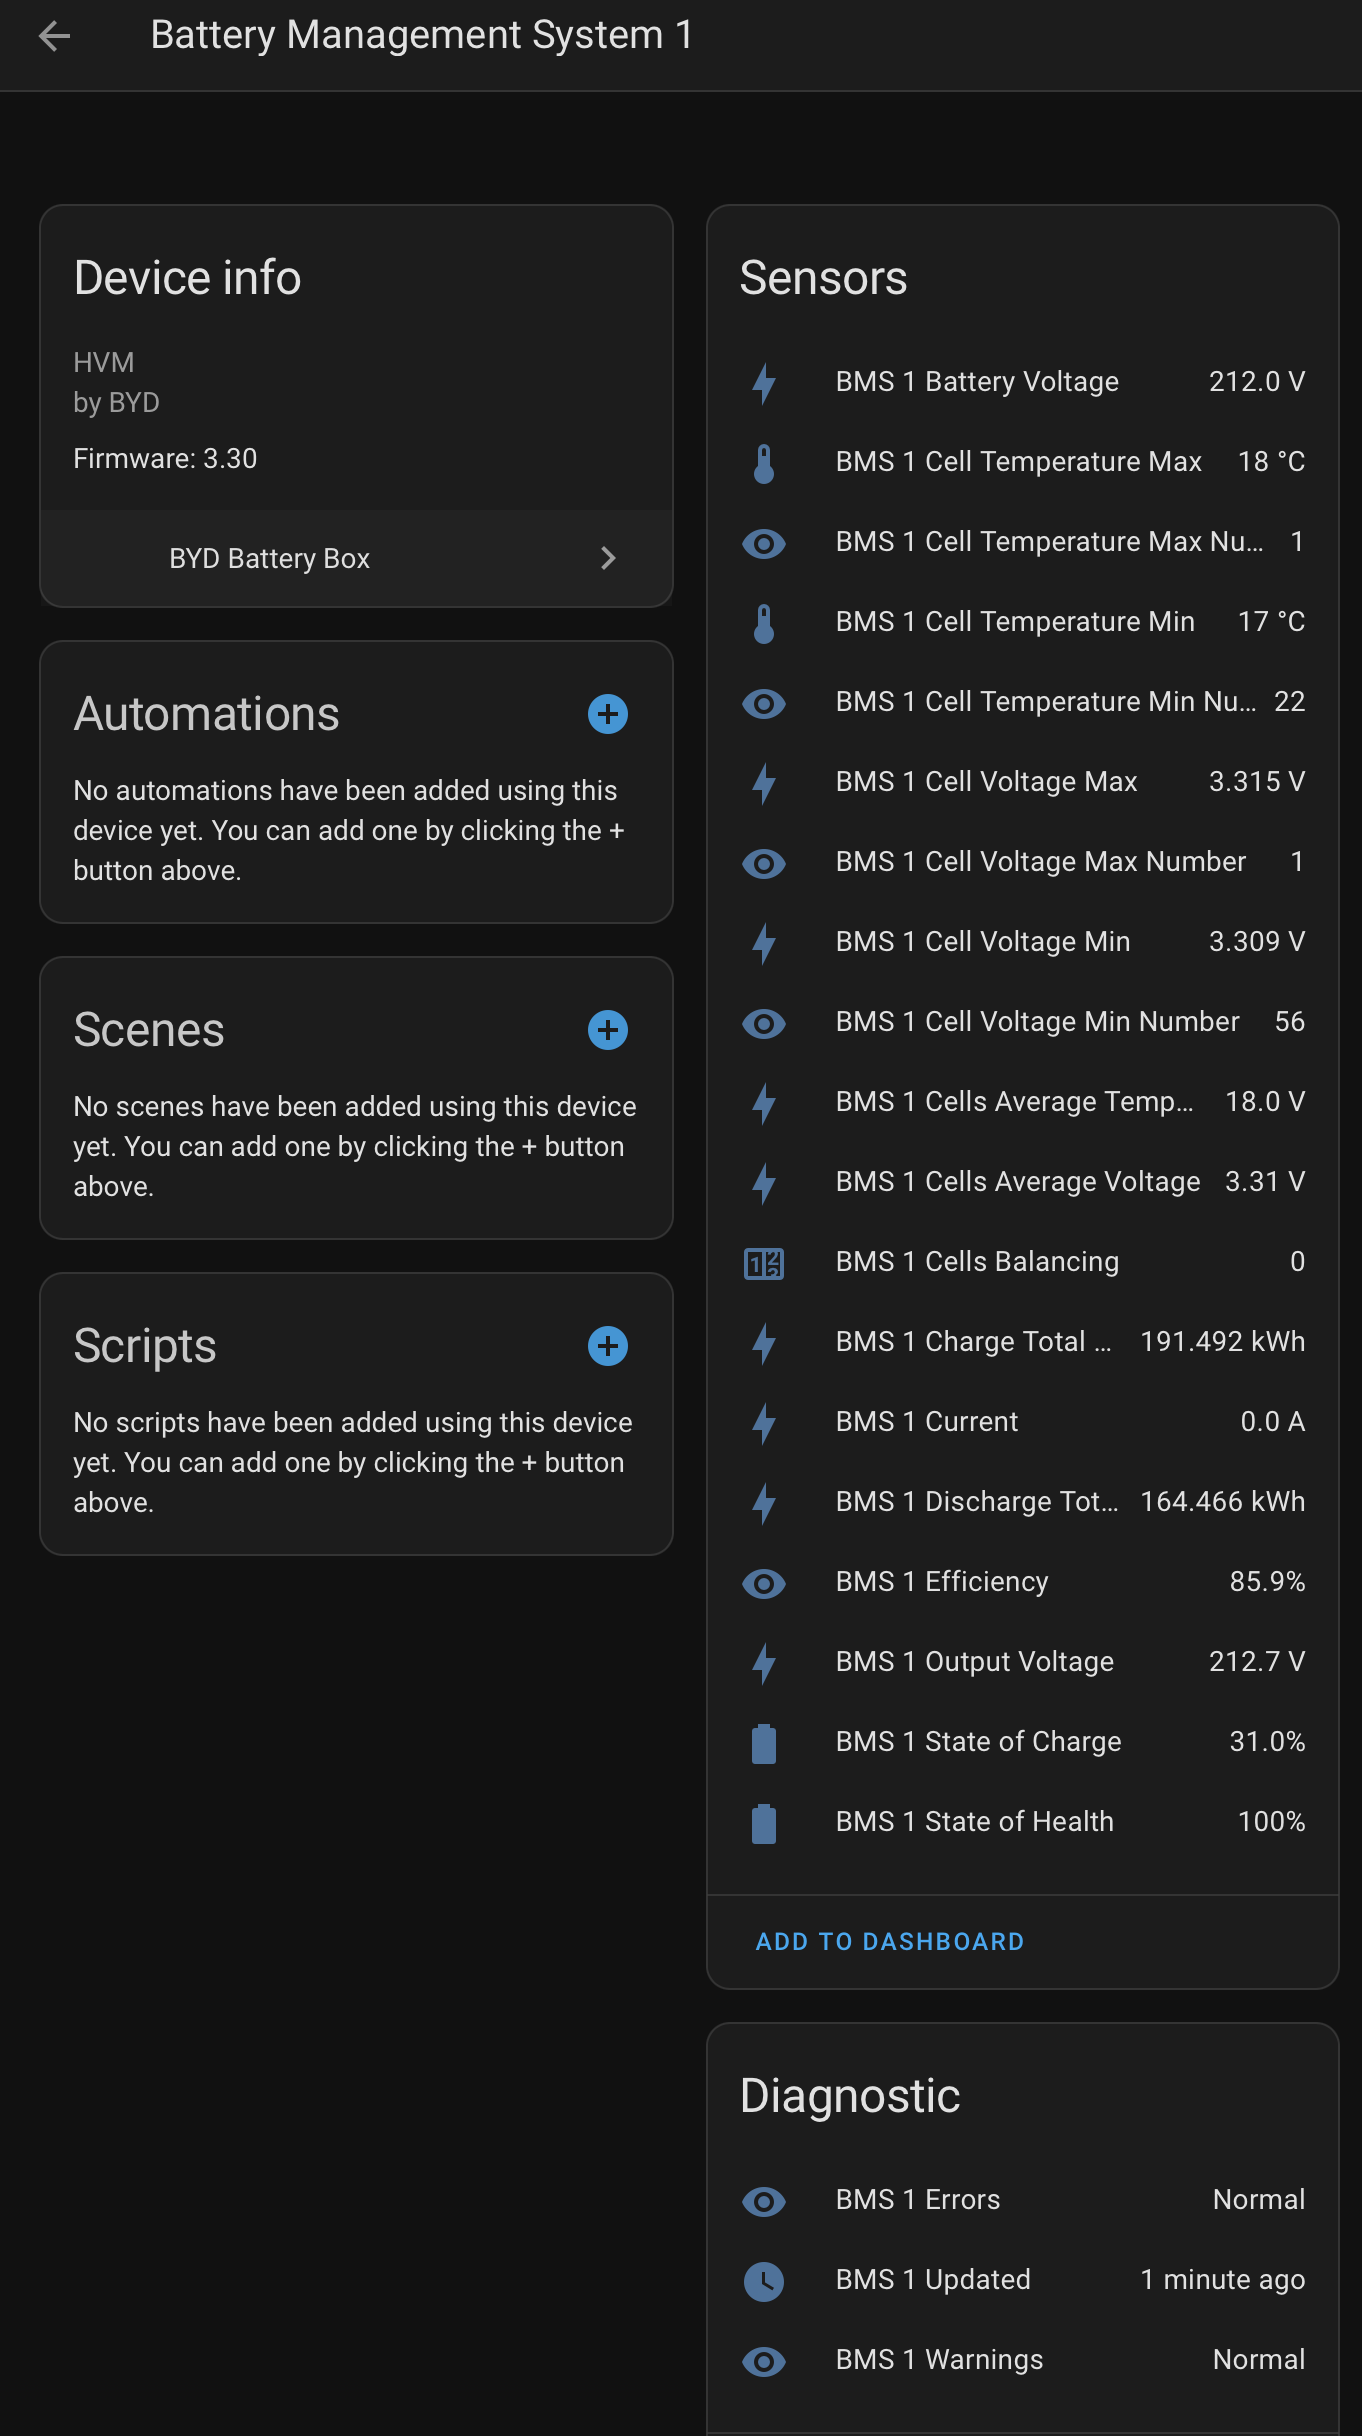Click the Cells Balancing numeric icon
Screen dimensions: 1362x2436
764,1263
